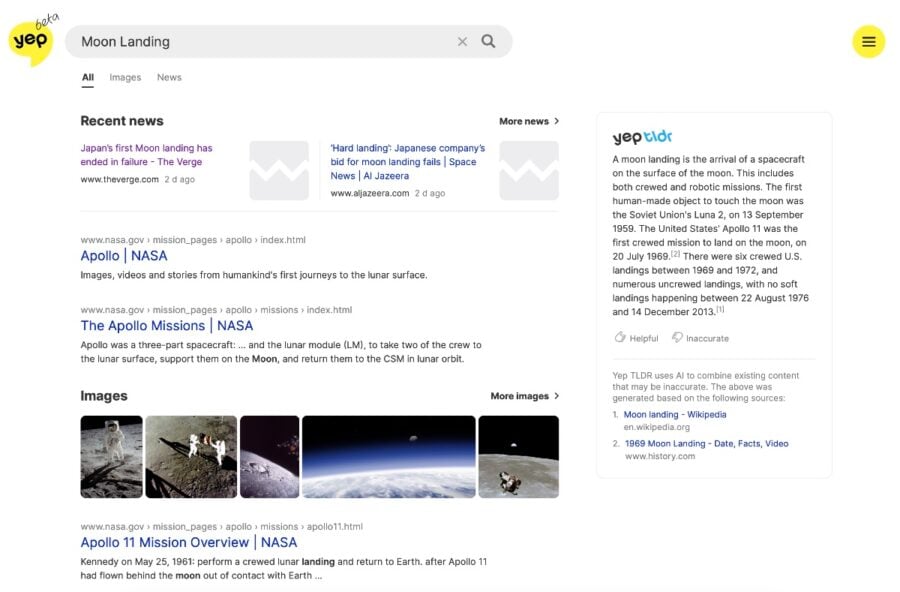
Task: Open the yellow hamburger menu
Action: 868,41
